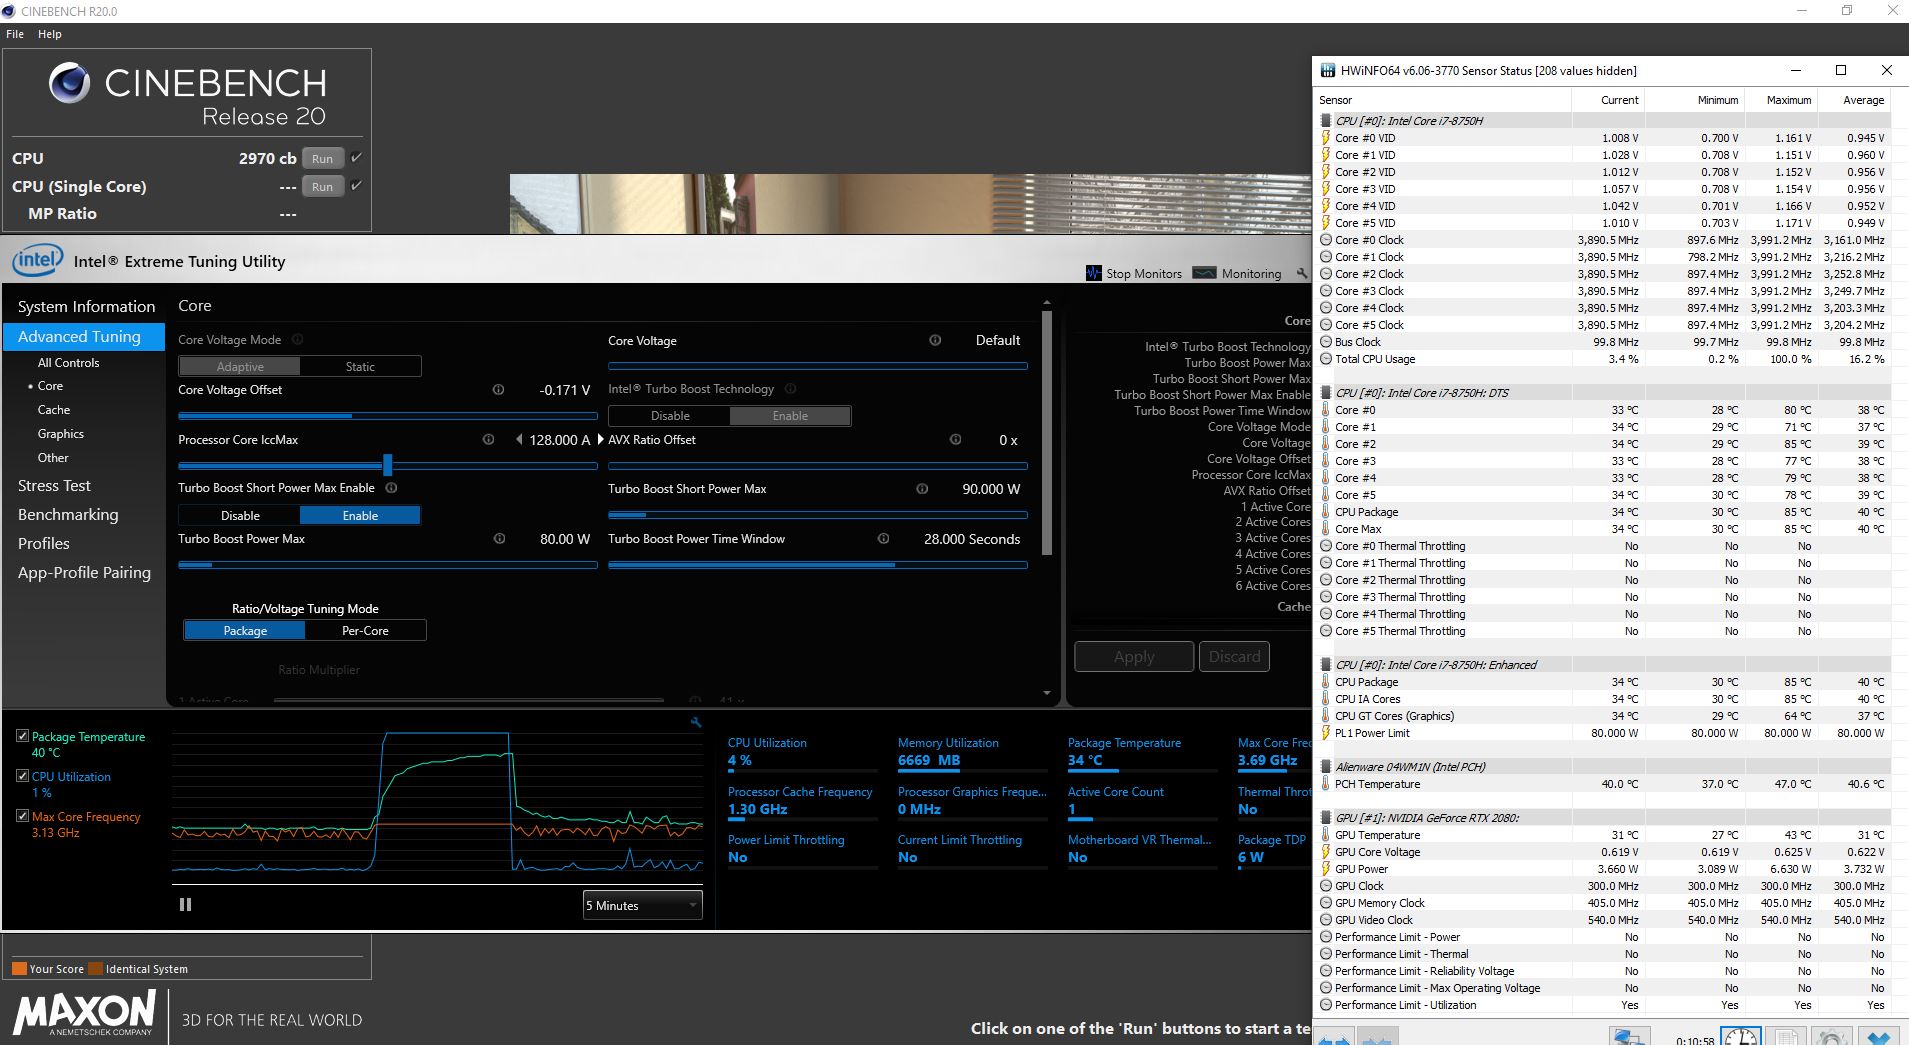Toggle the Cinebench CPU test checkbox
Screen dimensions: 1909x1045
tap(356, 158)
